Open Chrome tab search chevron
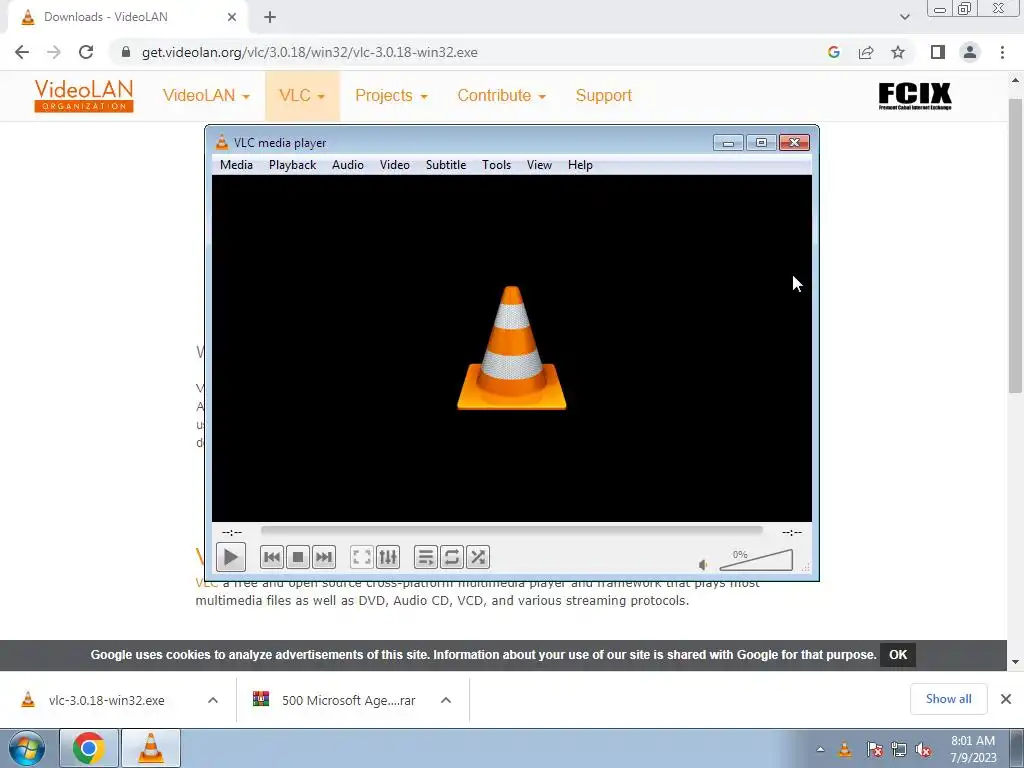The image size is (1024, 768). point(904,17)
